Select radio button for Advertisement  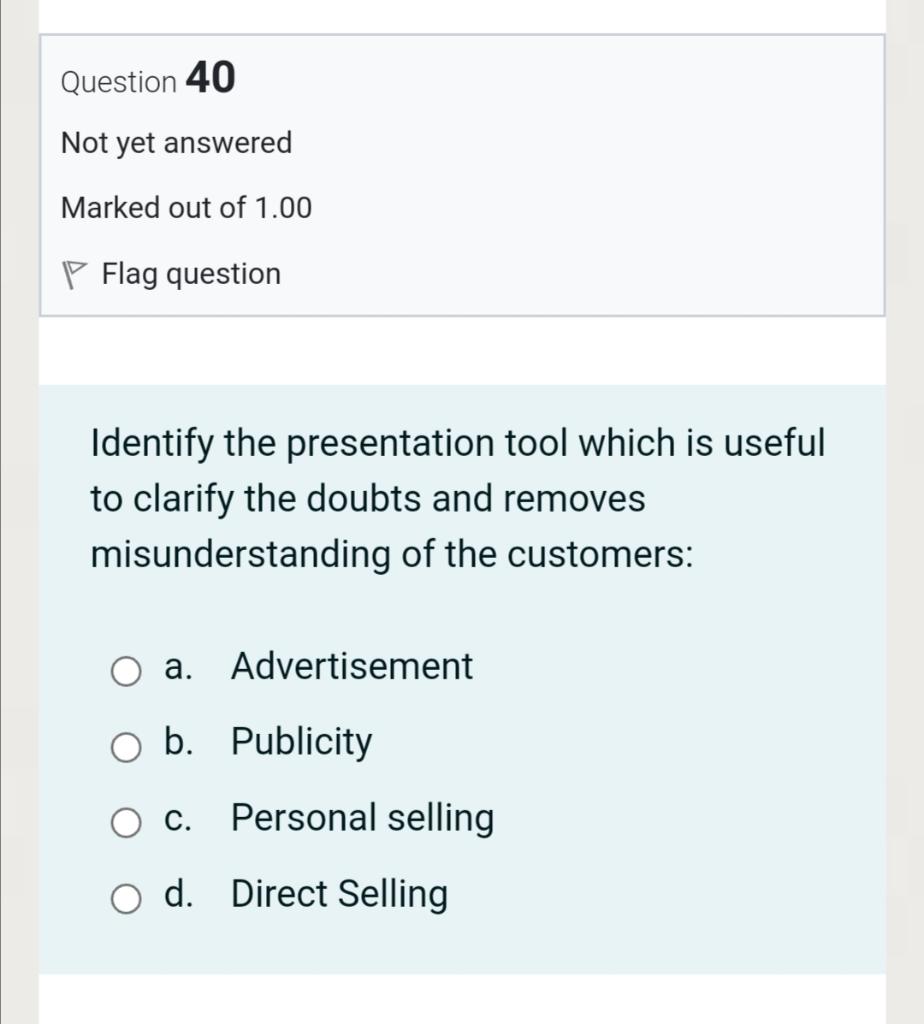(x=126, y=671)
